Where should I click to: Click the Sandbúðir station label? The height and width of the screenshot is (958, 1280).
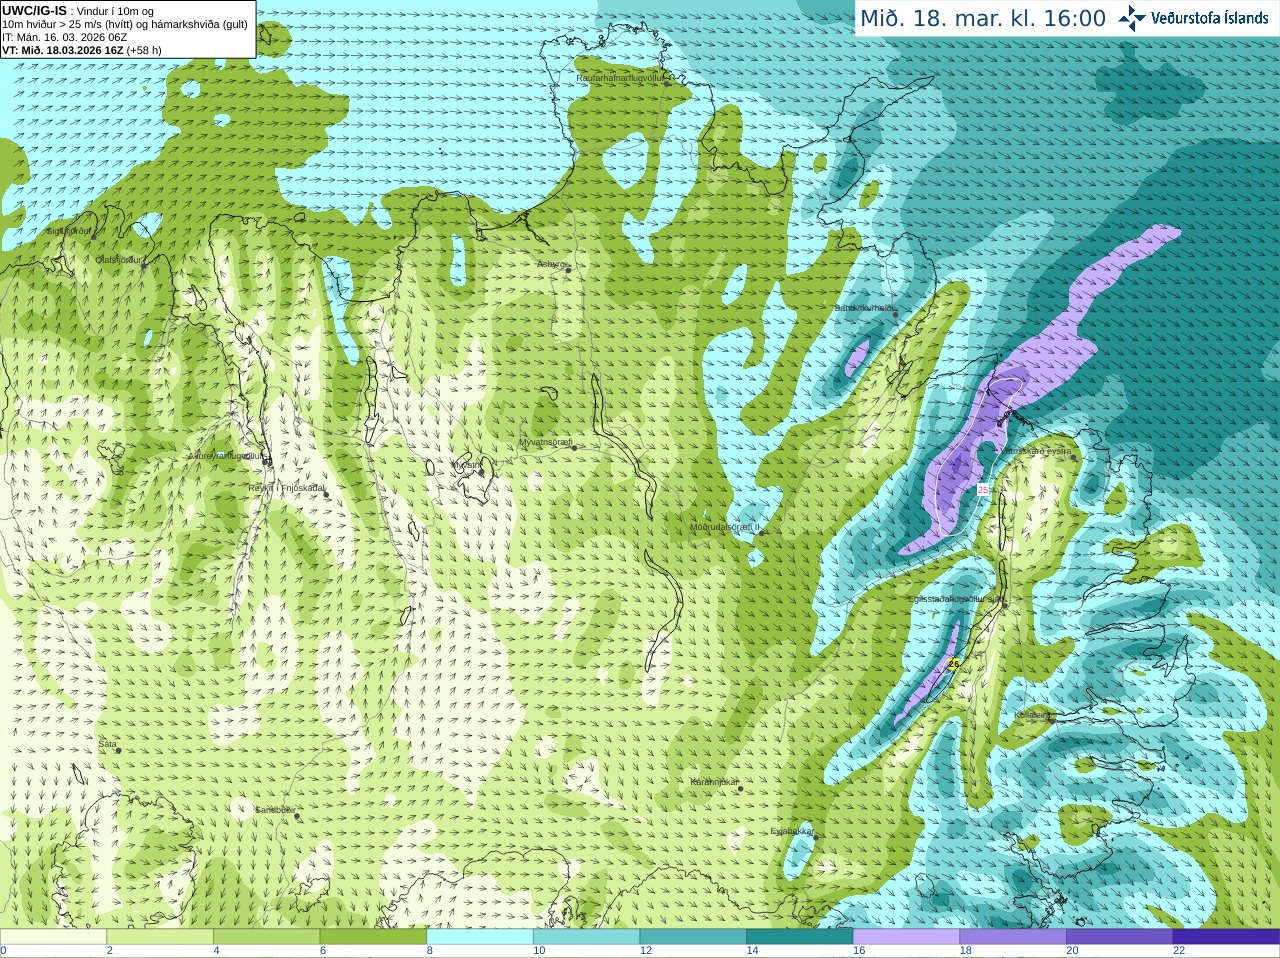[275, 810]
